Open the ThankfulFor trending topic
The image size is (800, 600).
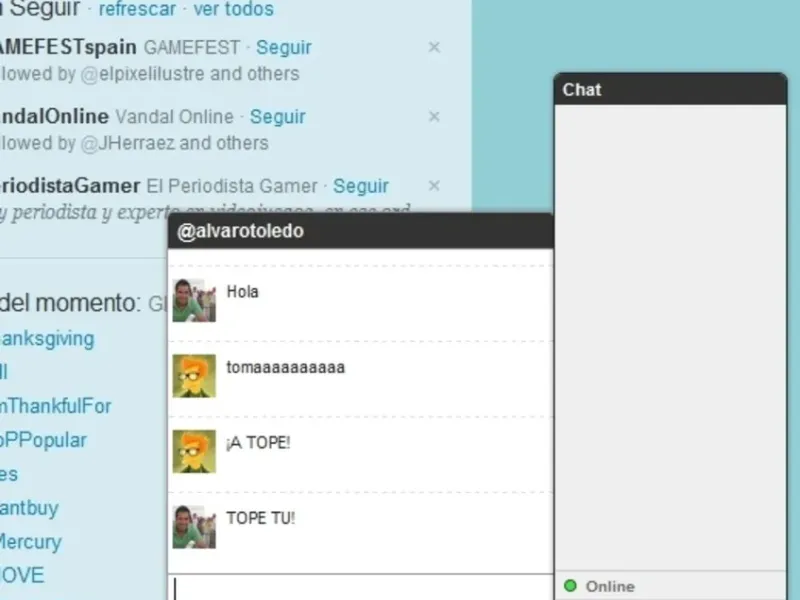[x=55, y=406]
